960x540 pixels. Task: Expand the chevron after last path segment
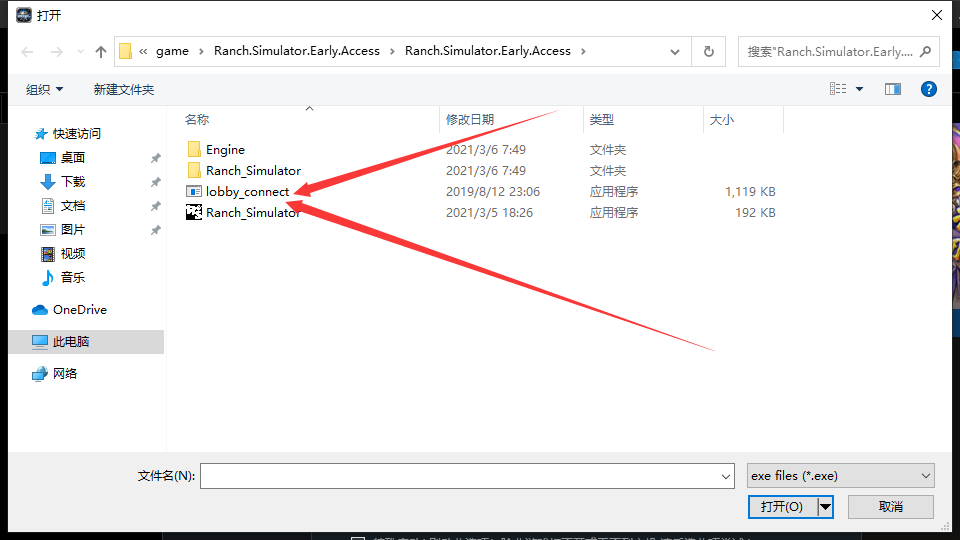pos(583,51)
